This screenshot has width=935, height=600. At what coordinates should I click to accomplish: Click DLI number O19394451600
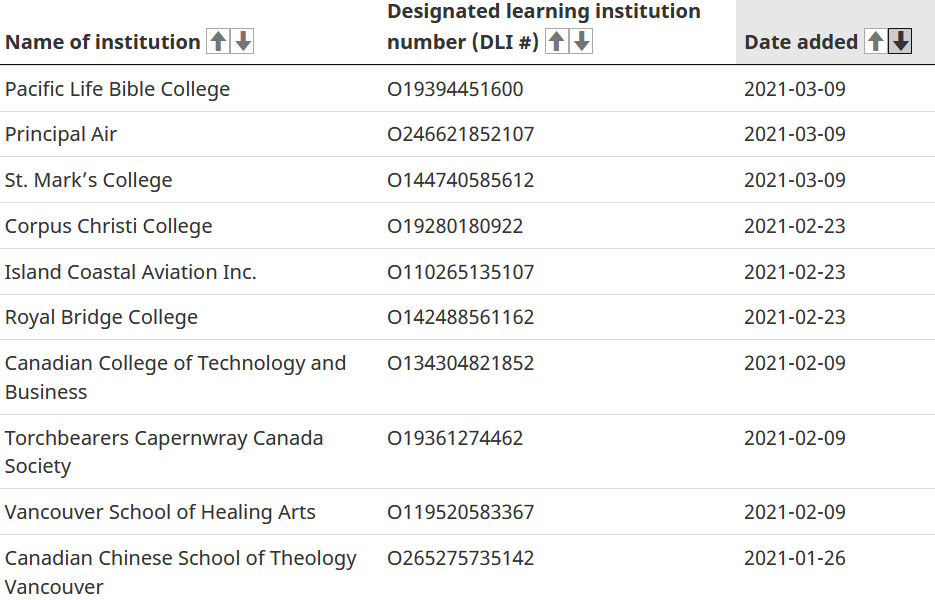[x=455, y=89]
